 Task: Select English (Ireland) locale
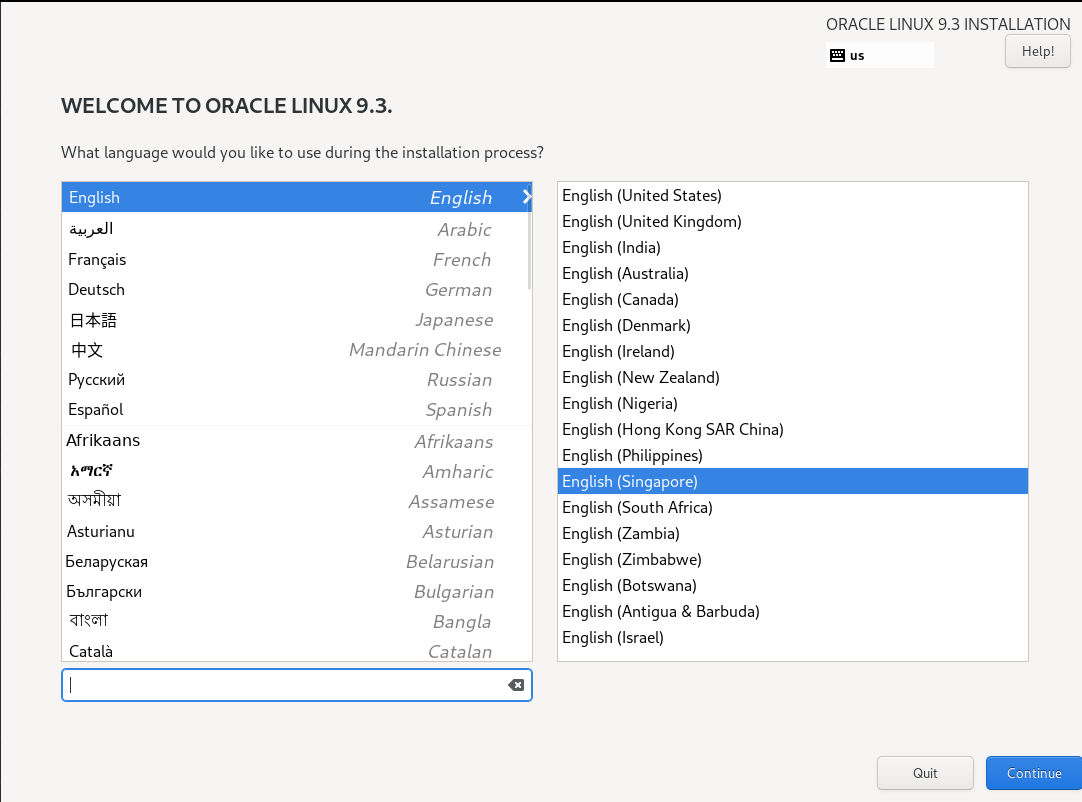[792, 351]
